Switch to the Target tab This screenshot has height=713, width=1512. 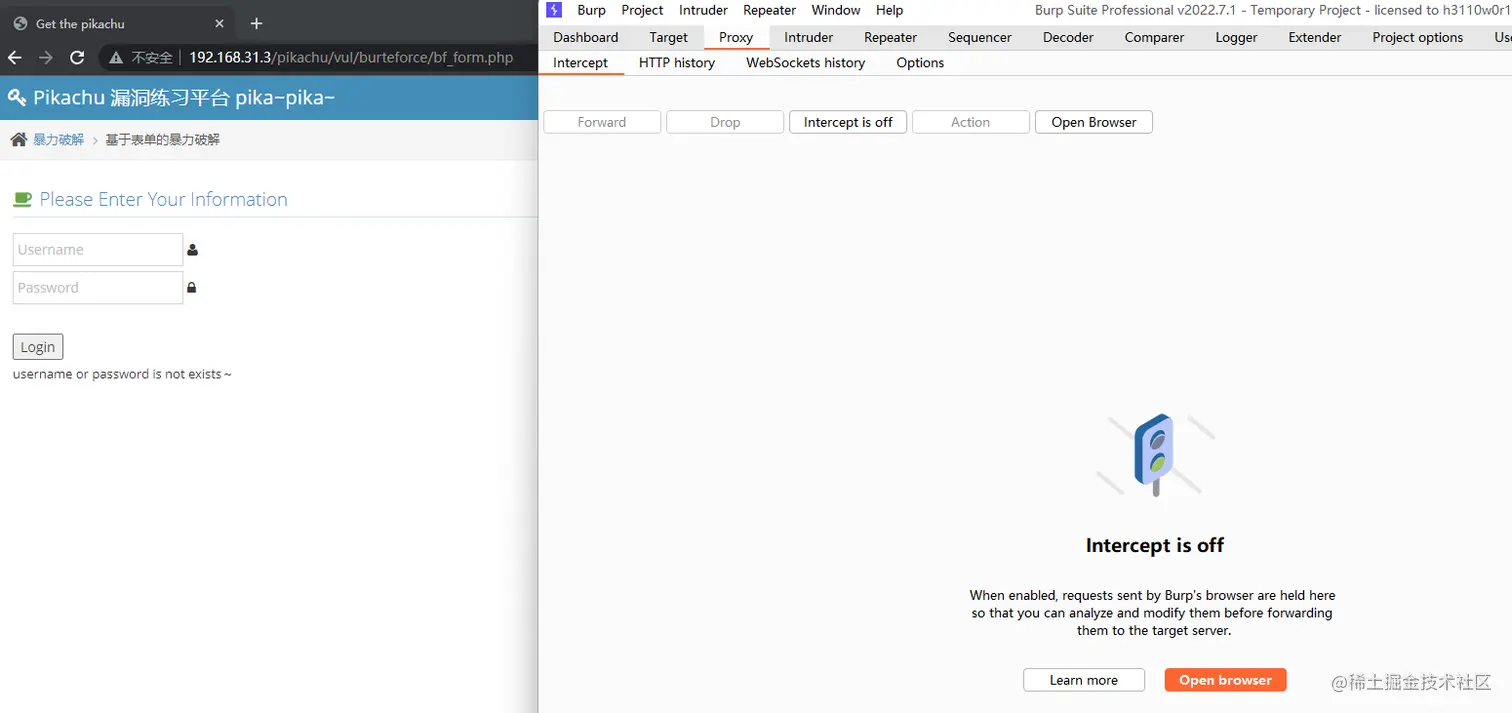(x=668, y=37)
